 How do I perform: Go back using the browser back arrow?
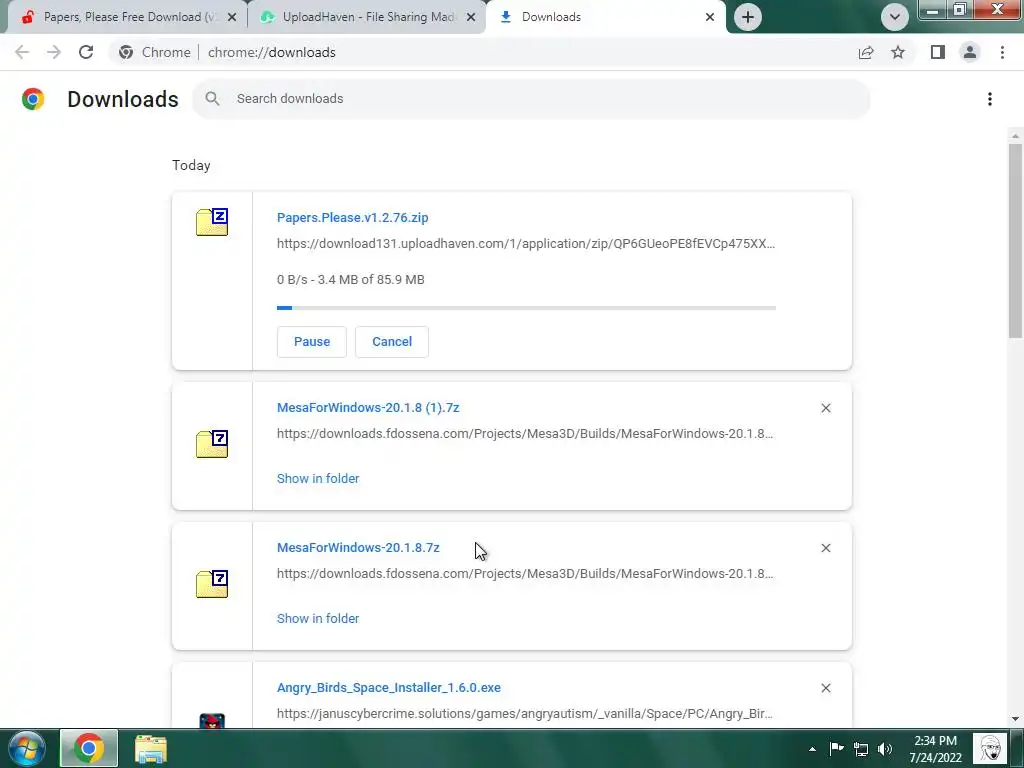tap(22, 52)
